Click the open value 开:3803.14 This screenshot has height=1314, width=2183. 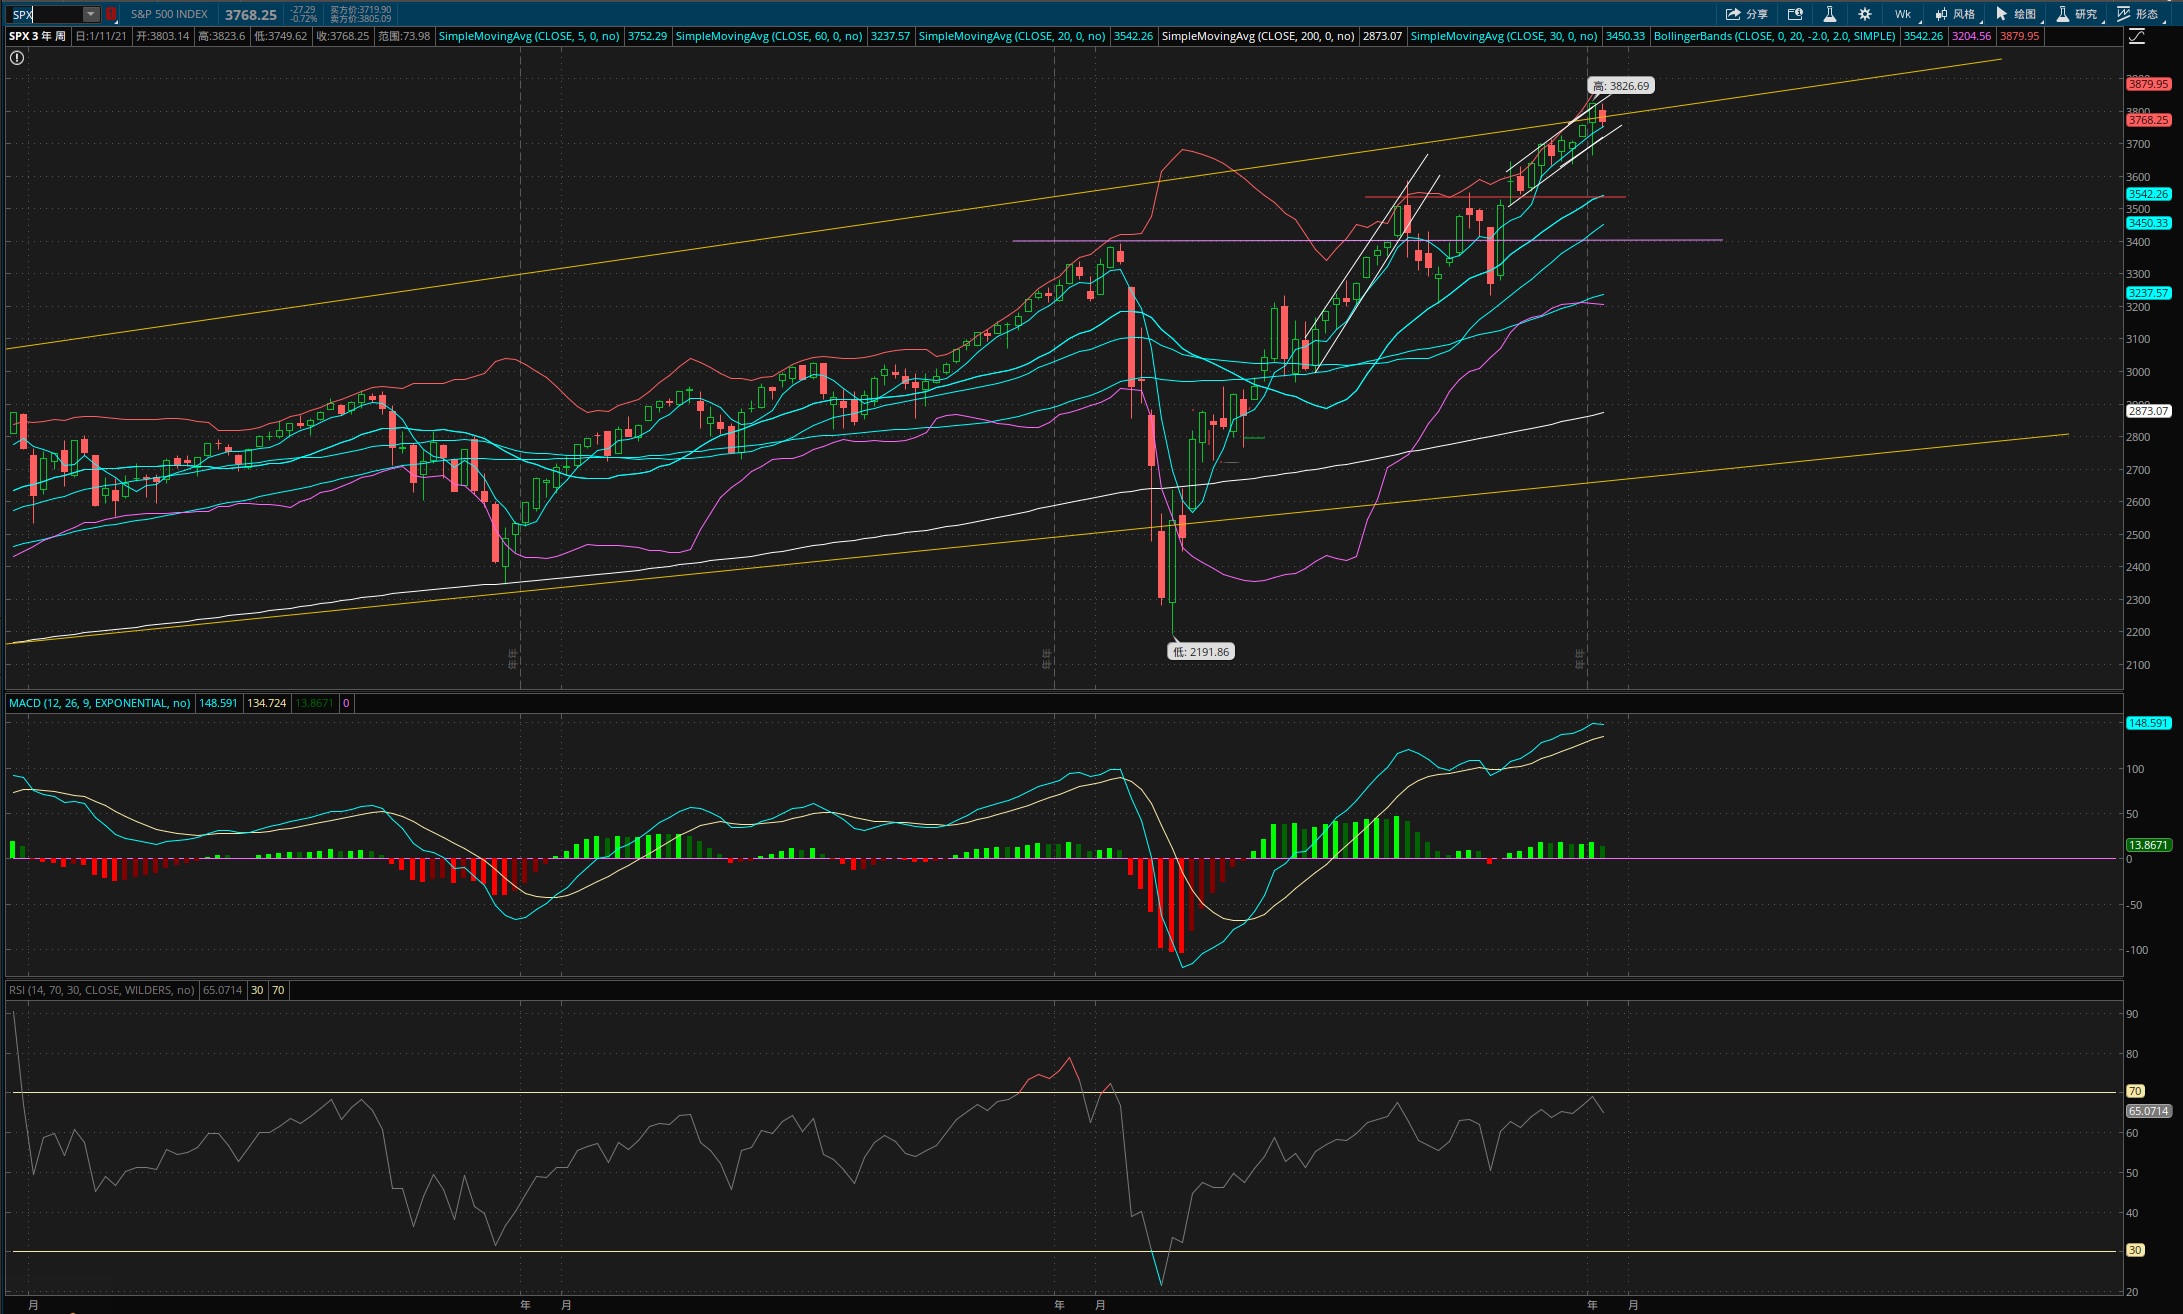click(163, 36)
